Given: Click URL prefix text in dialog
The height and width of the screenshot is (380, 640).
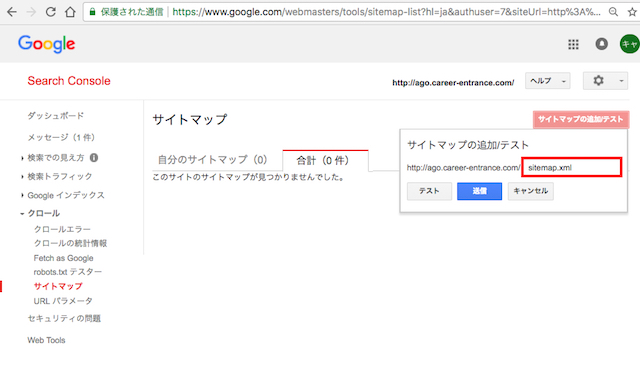Looking at the screenshot, I should coord(464,168).
